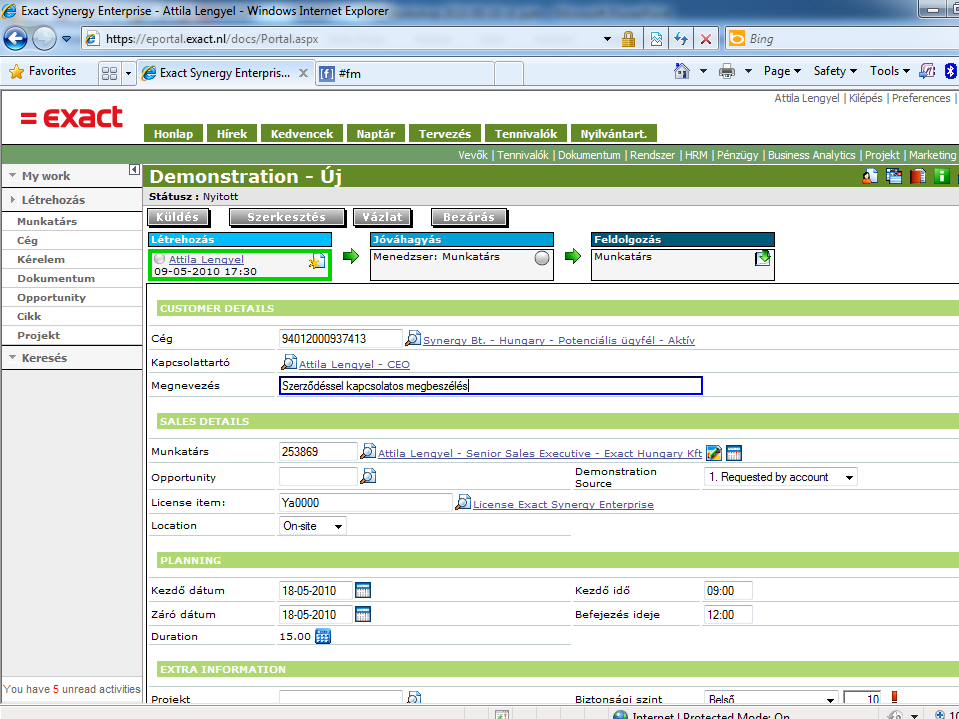Viewport: 959px width, 719px height.
Task: Click the Refresh page icon
Action: pyautogui.click(x=681, y=39)
